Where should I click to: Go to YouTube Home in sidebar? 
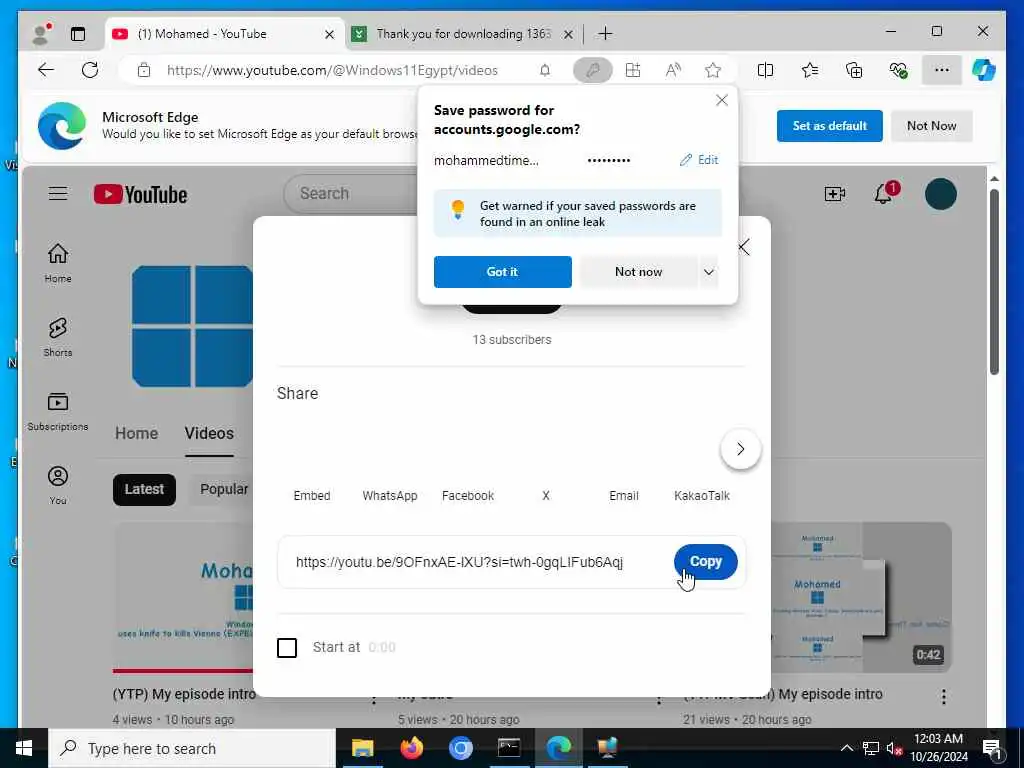57,263
